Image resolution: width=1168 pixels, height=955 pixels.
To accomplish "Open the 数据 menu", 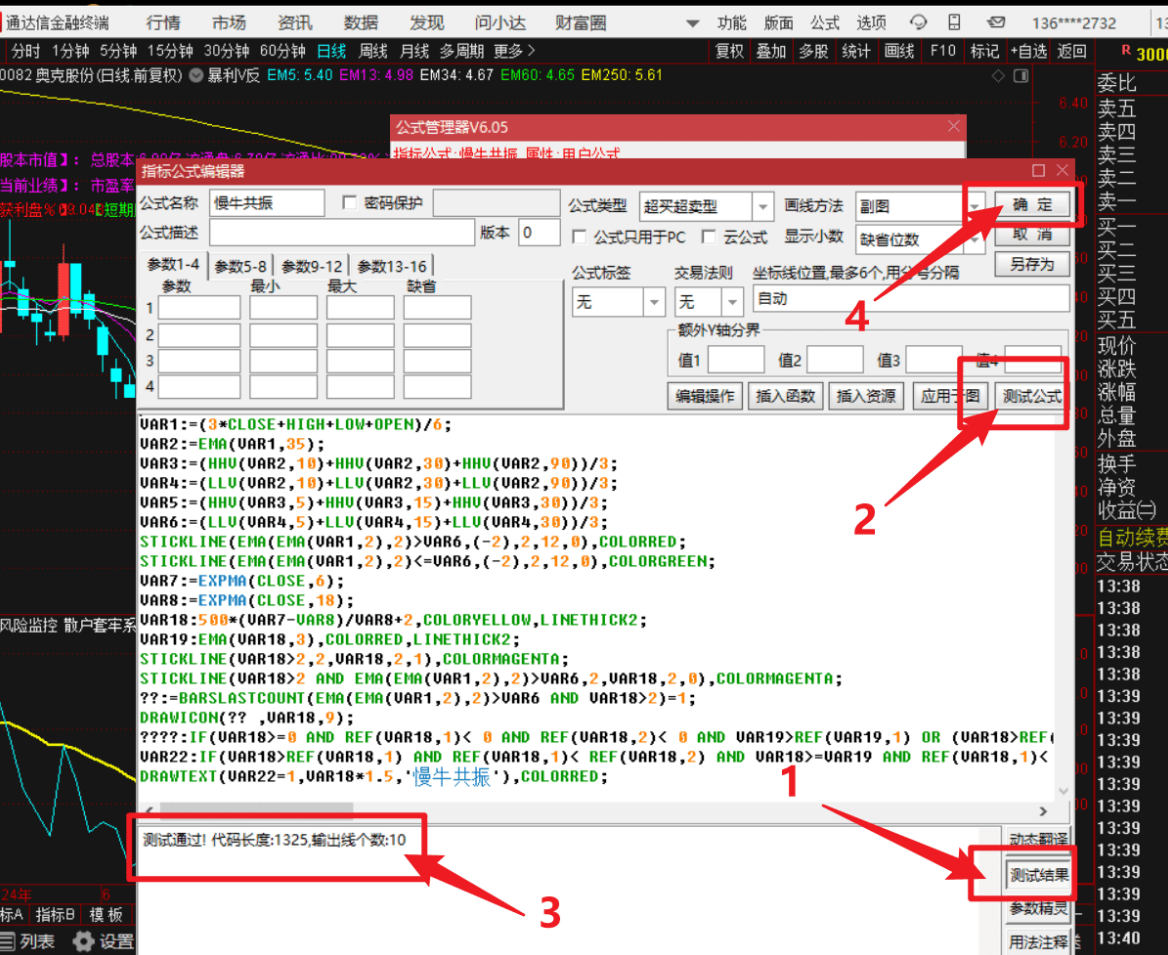I will [361, 23].
